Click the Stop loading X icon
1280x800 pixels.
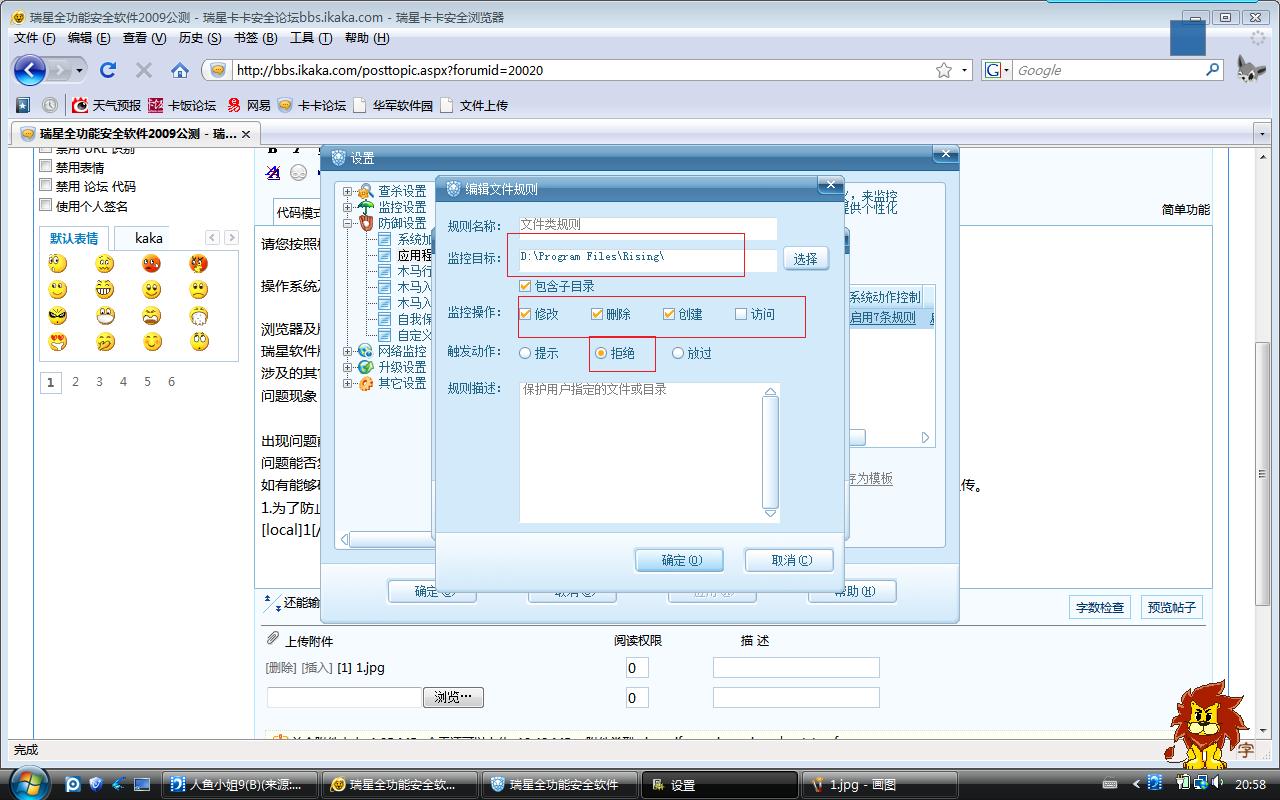(144, 70)
